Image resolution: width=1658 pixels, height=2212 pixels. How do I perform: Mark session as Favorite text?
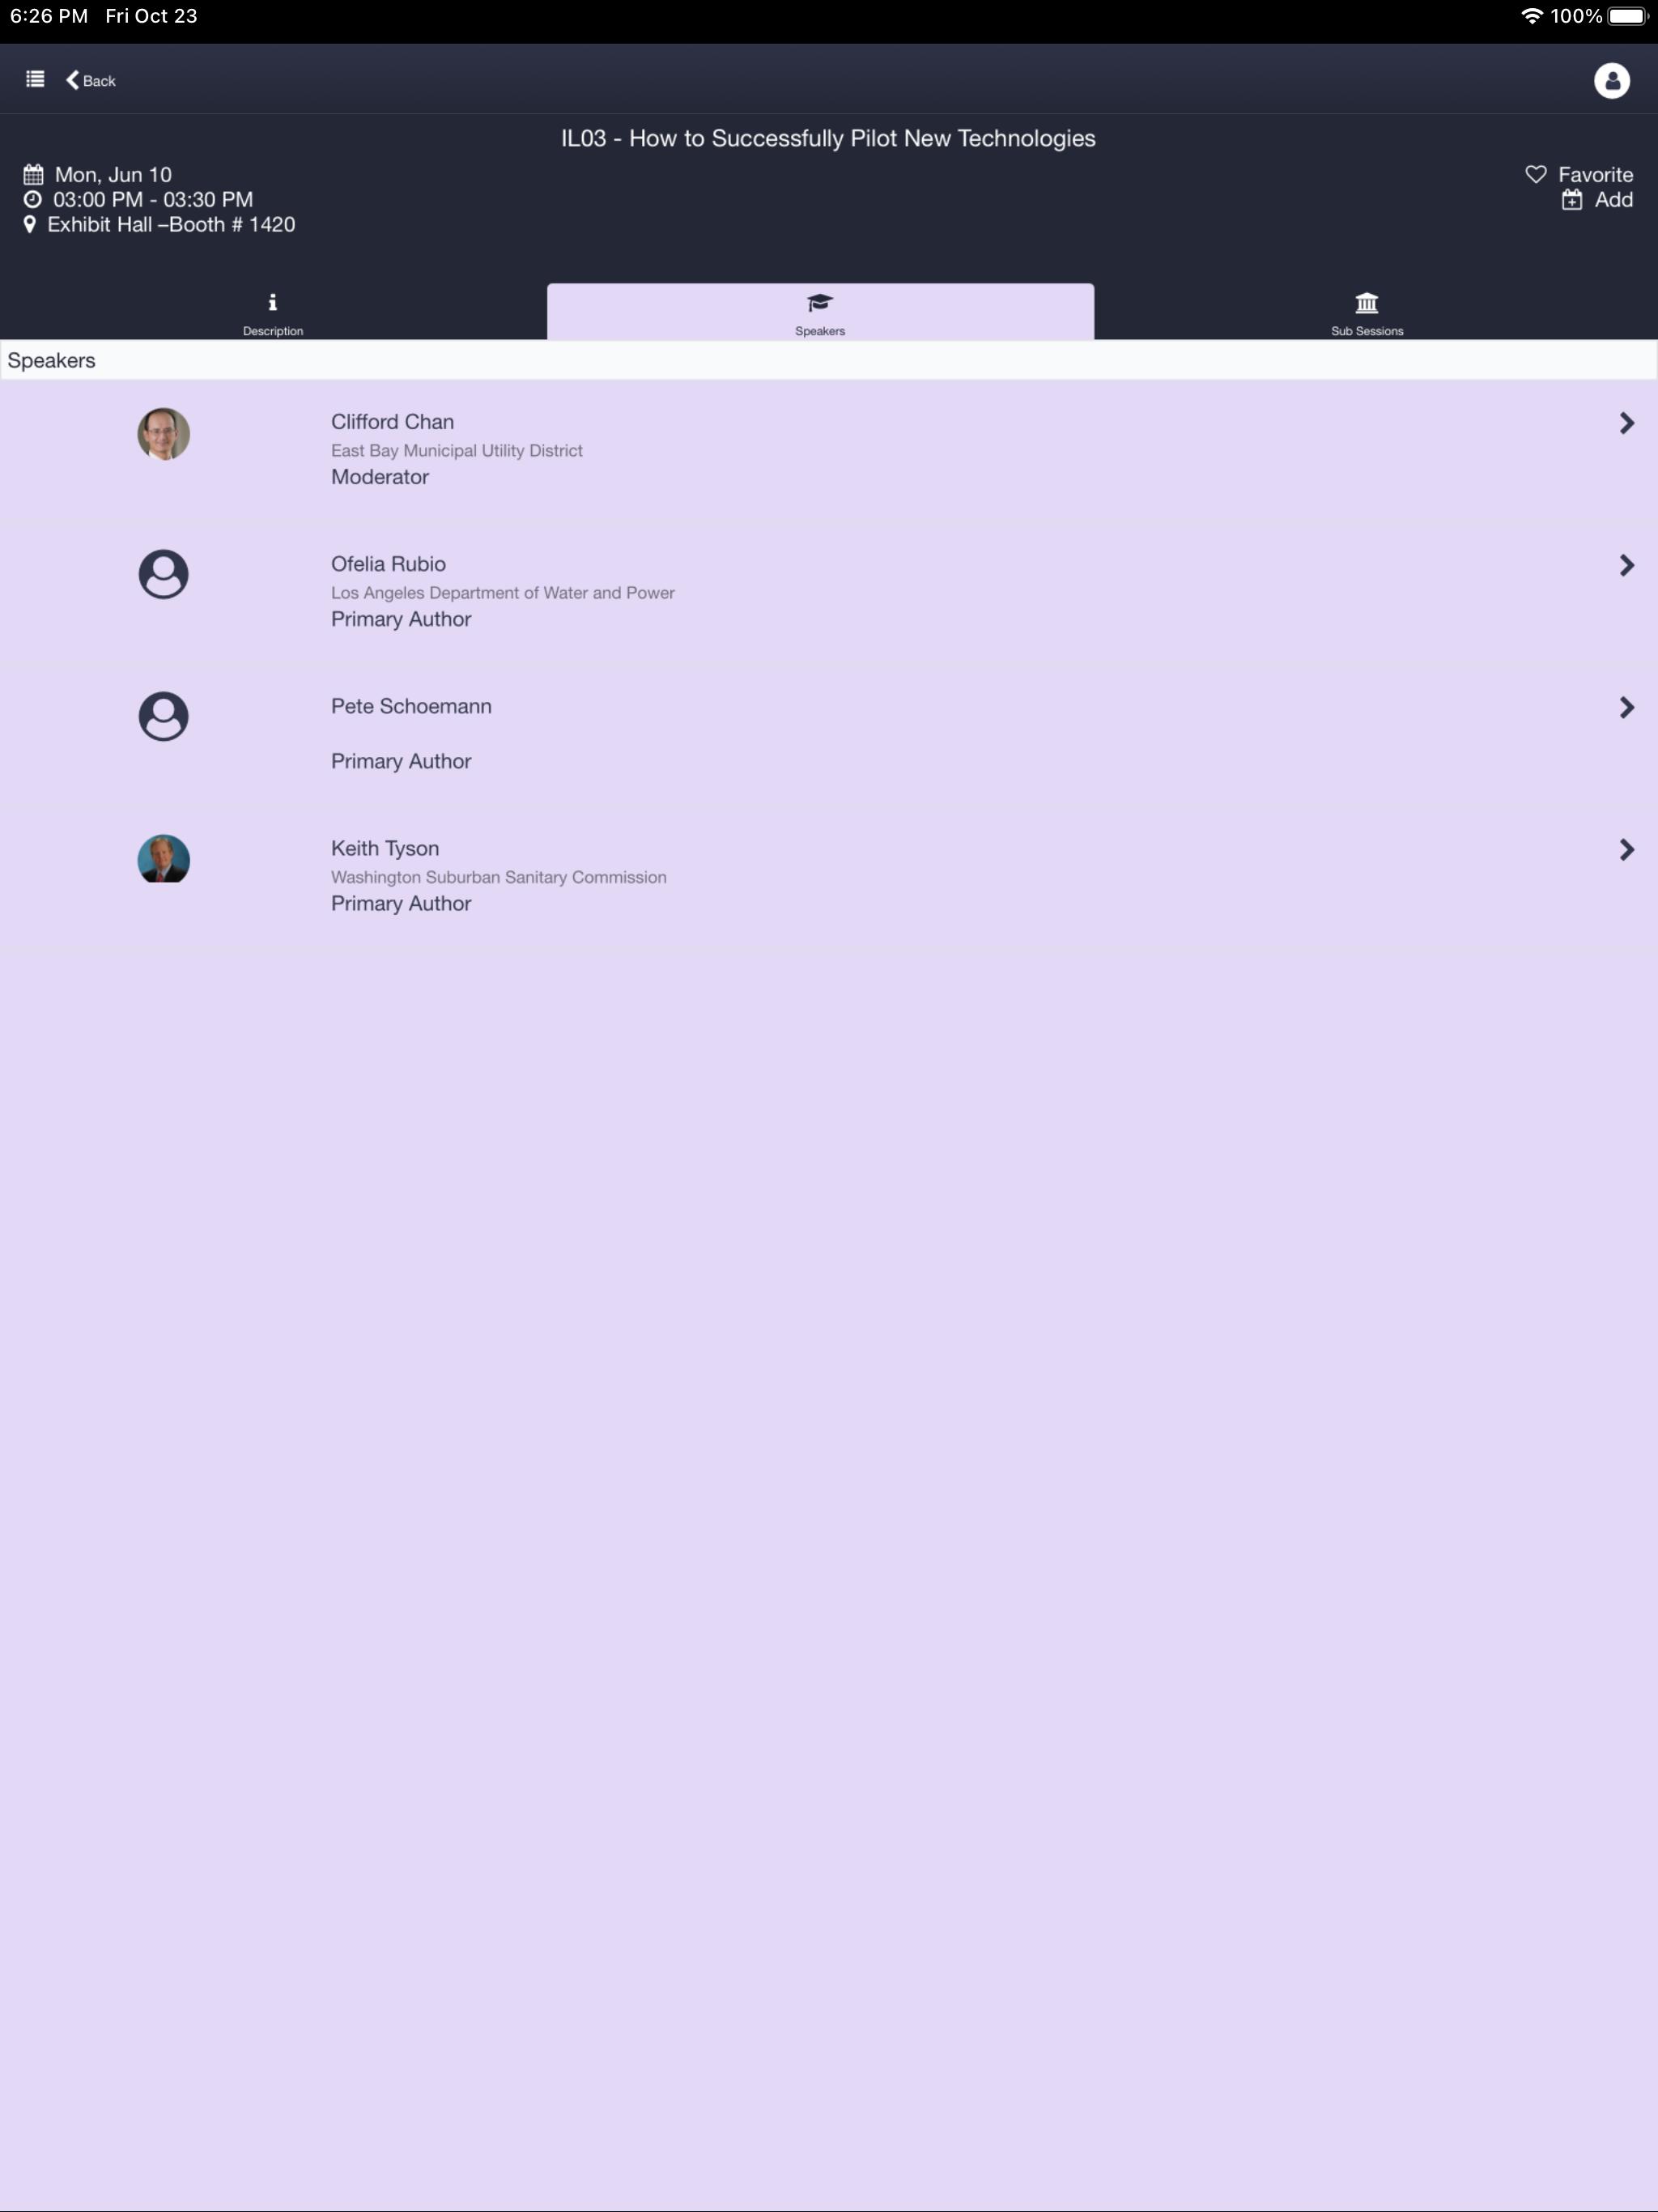pos(1595,174)
